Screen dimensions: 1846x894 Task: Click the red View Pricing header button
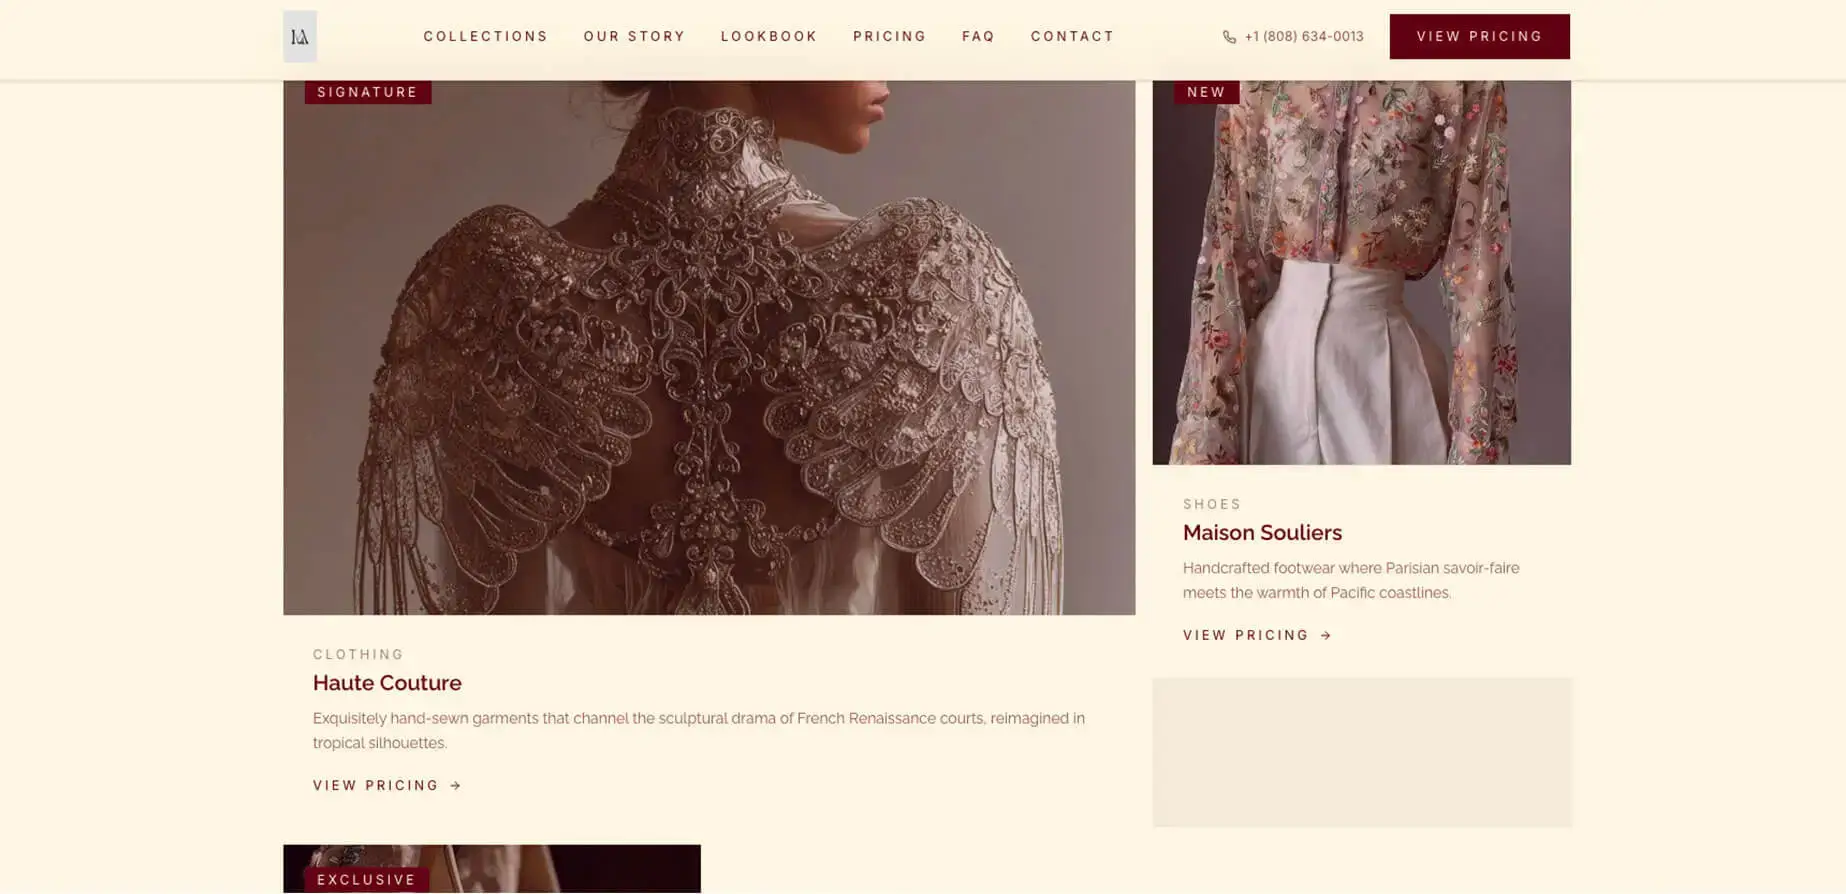coord(1479,37)
